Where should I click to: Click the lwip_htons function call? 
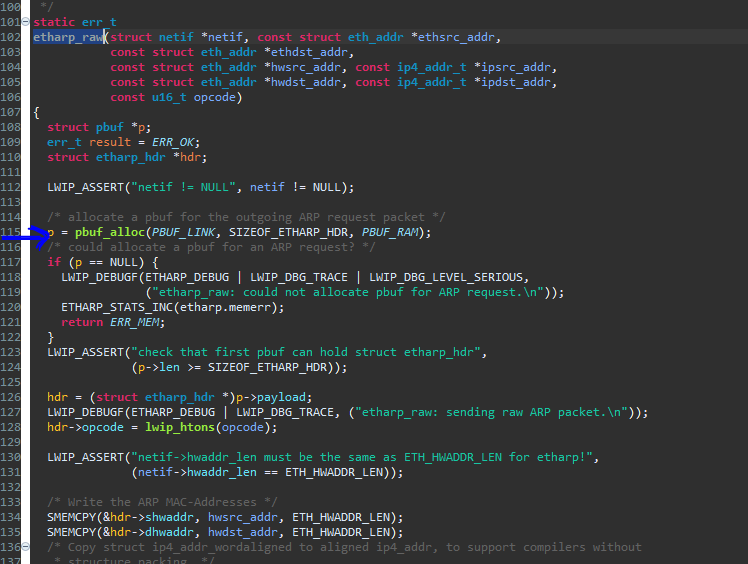click(x=180, y=428)
